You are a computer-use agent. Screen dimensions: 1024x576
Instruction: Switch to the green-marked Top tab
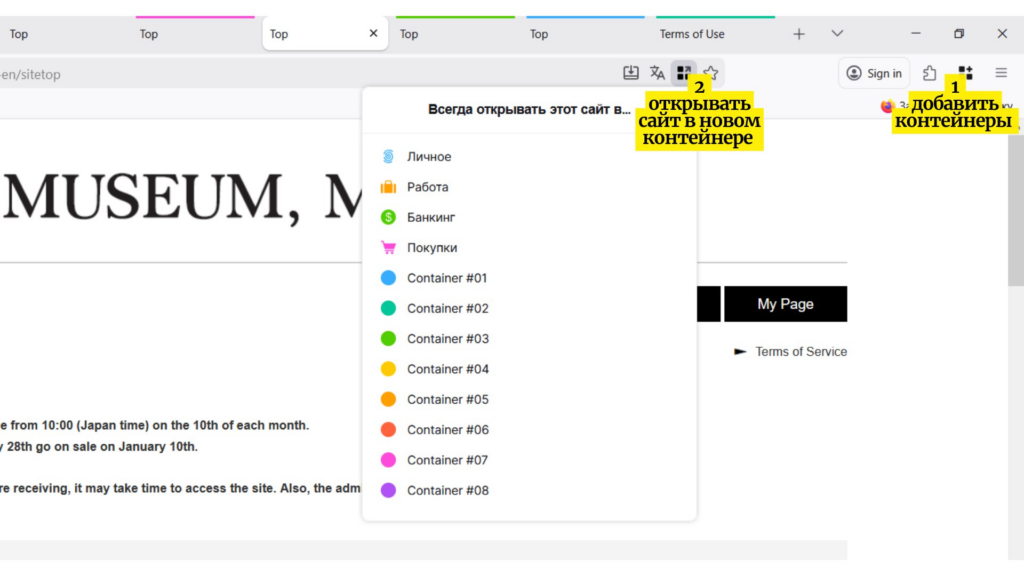pos(455,34)
